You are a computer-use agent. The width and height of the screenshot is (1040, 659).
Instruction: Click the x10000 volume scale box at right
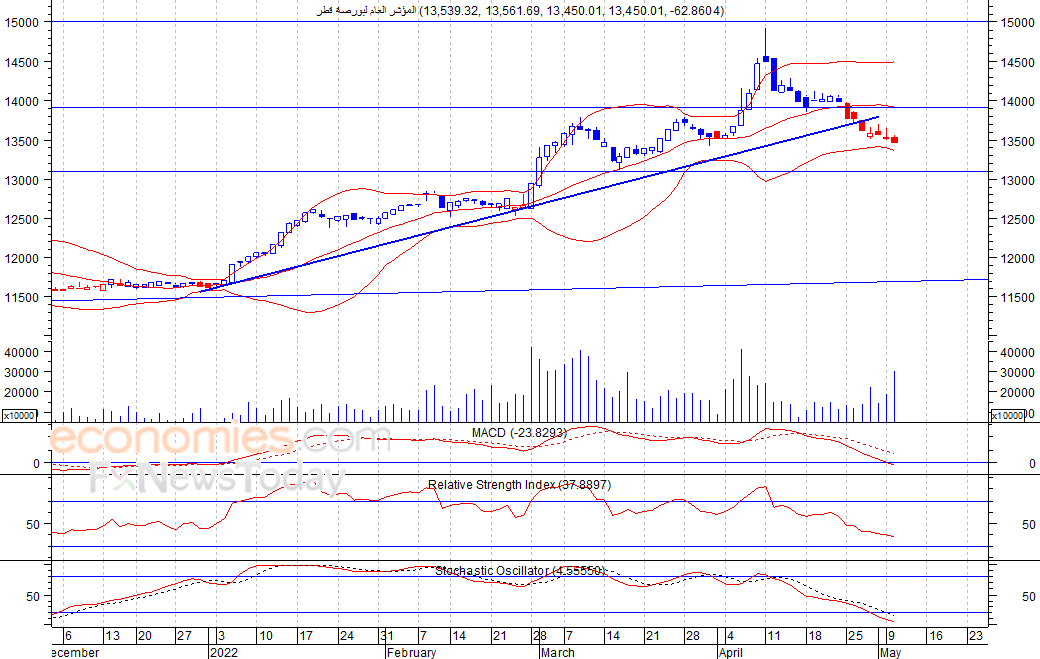[x=1007, y=416]
